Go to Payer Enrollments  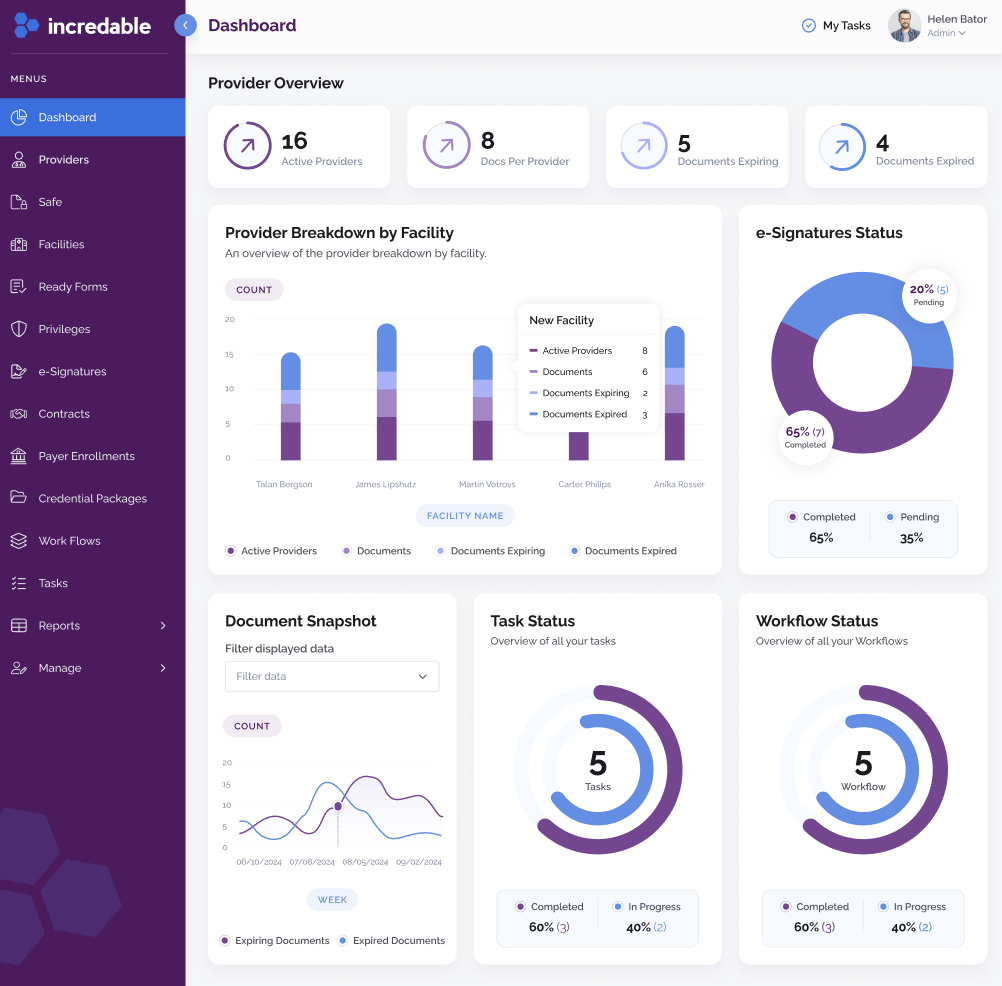[x=86, y=456]
